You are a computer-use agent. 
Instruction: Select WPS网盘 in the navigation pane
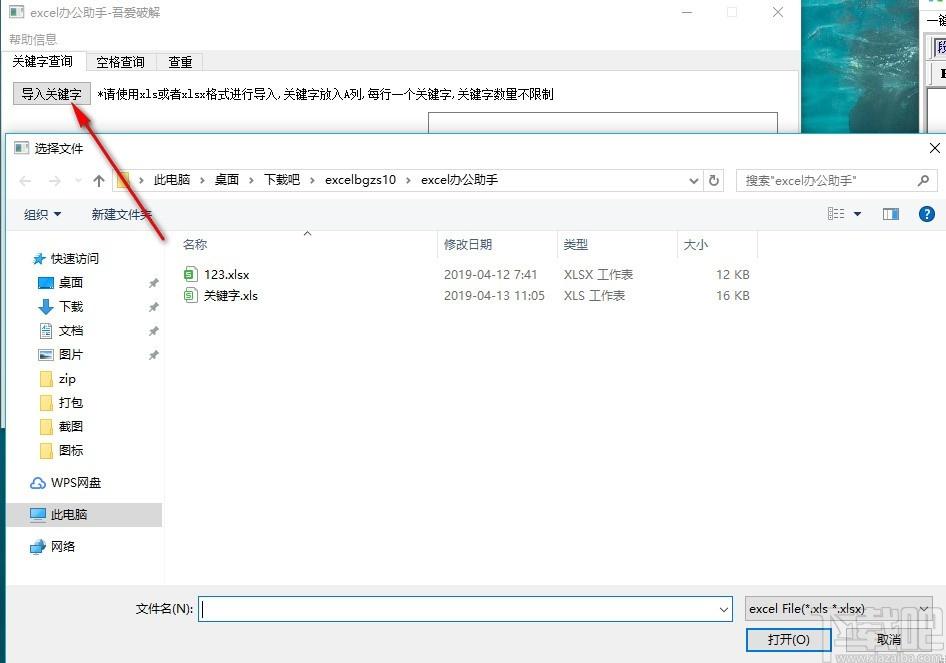(x=75, y=483)
